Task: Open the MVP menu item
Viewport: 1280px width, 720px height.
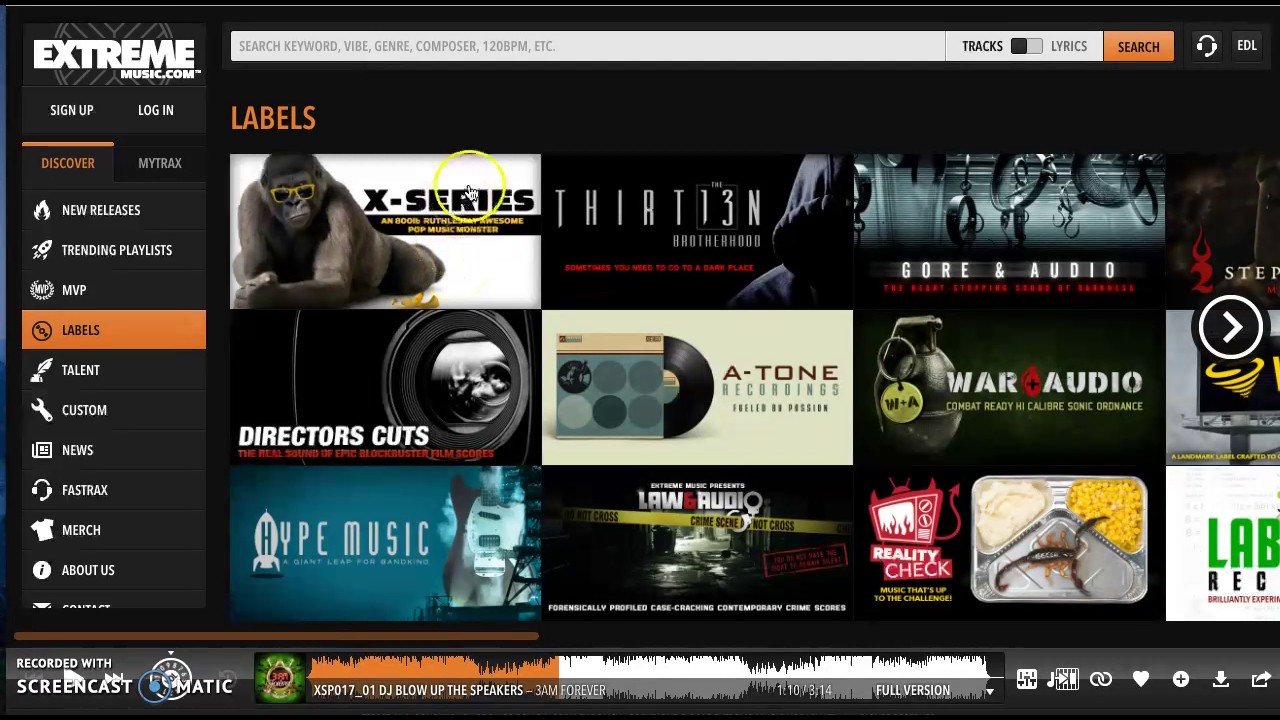Action: (x=114, y=290)
